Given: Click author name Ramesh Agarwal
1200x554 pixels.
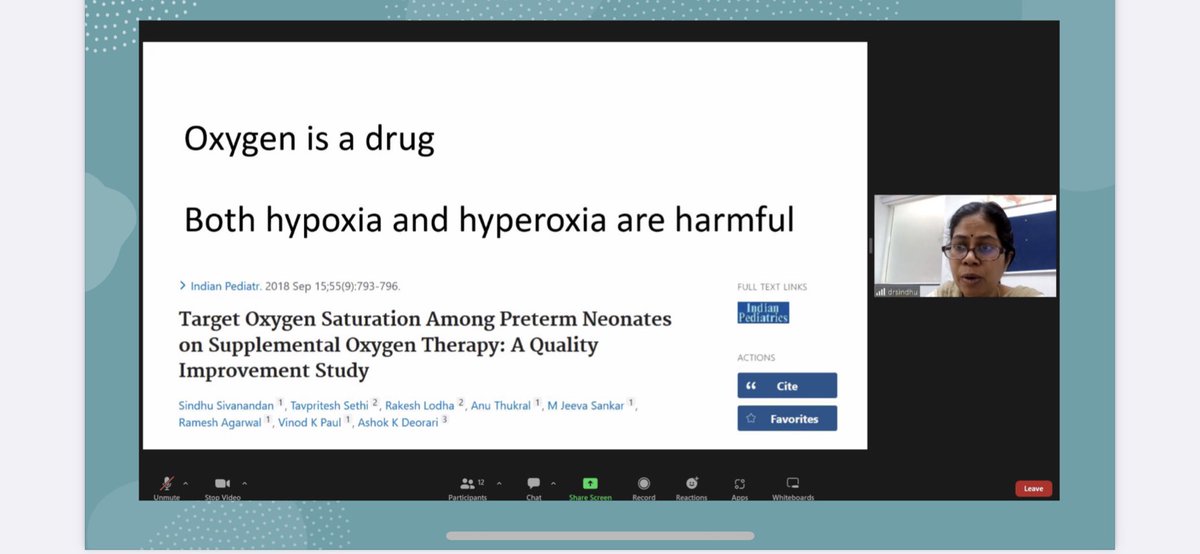Looking at the screenshot, I should coord(221,422).
